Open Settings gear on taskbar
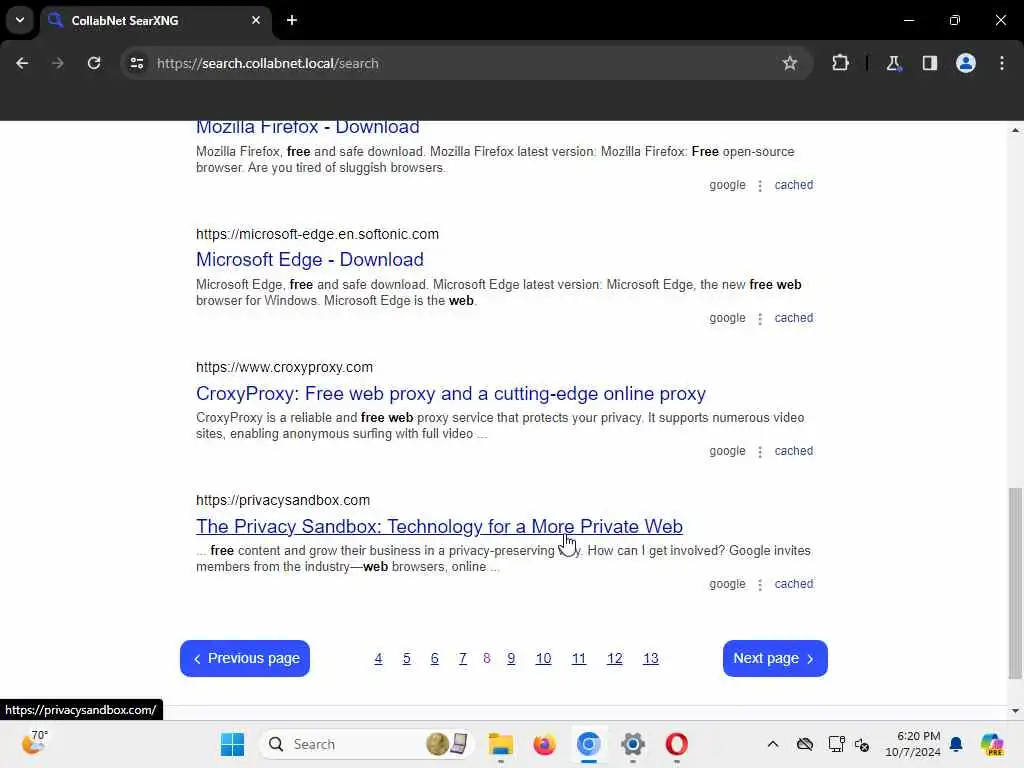Image resolution: width=1024 pixels, height=768 pixels. point(632,744)
